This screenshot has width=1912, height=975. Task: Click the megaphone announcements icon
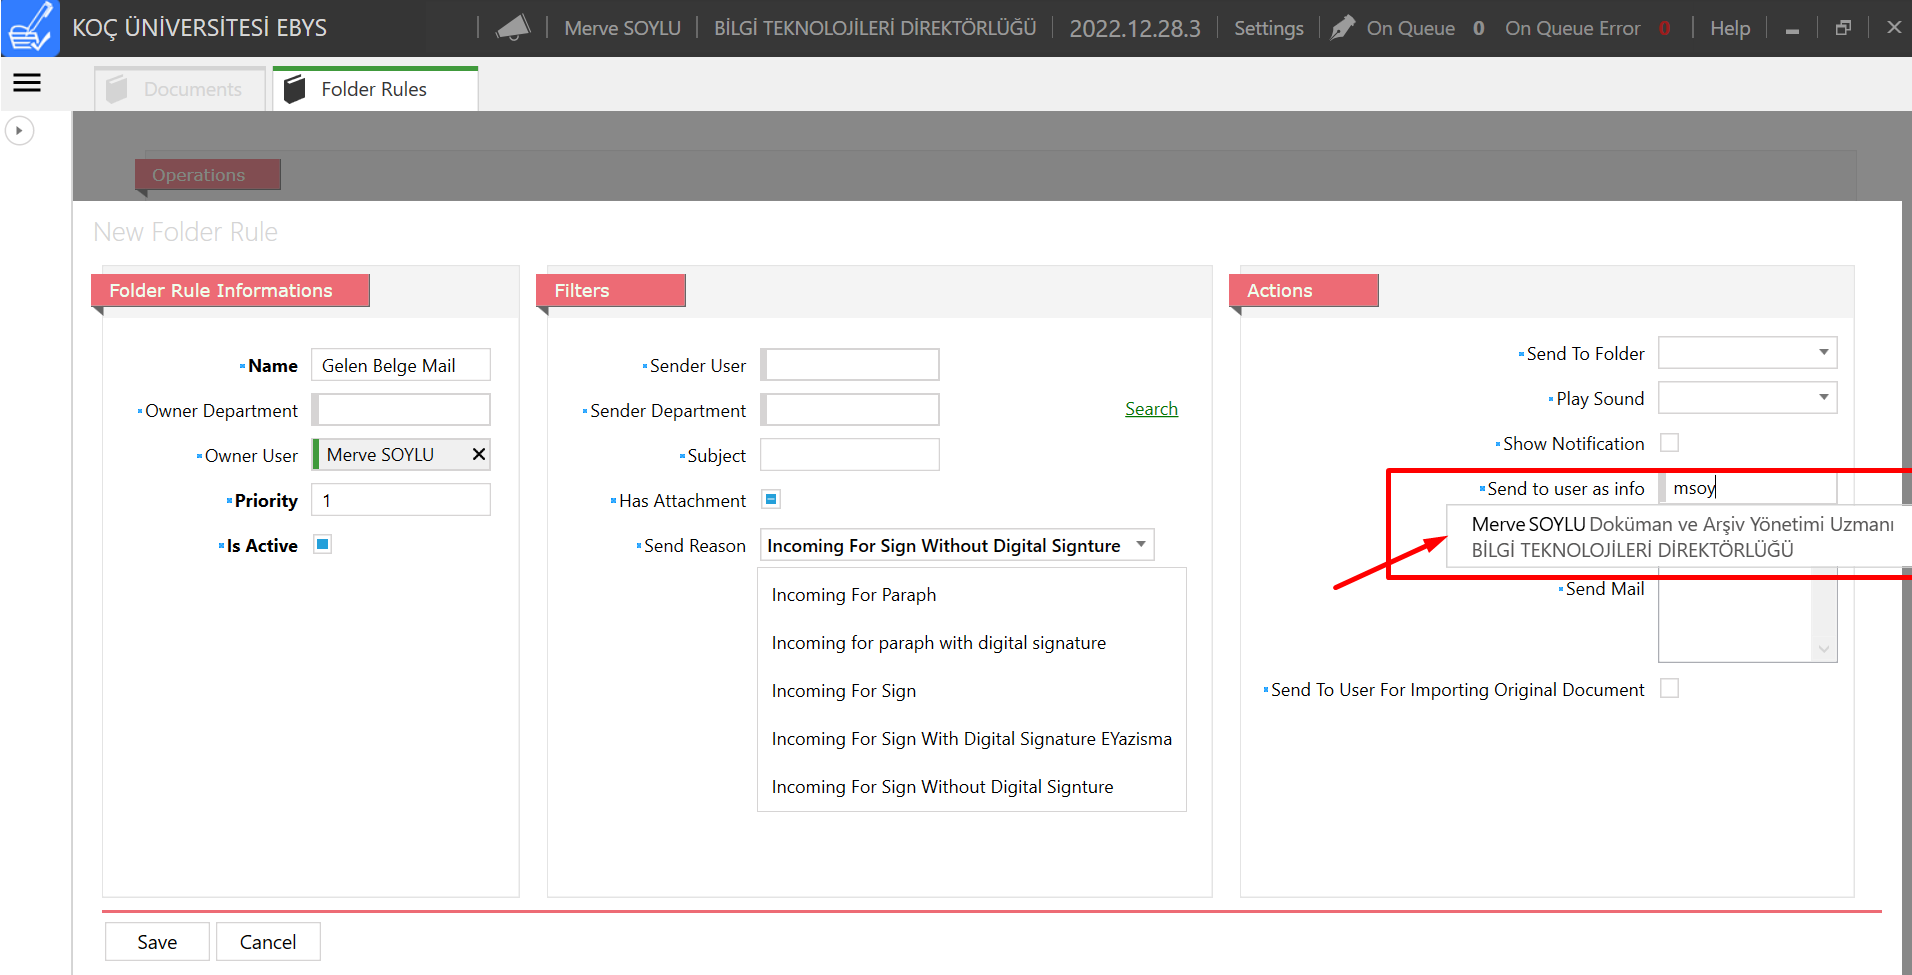point(513,28)
